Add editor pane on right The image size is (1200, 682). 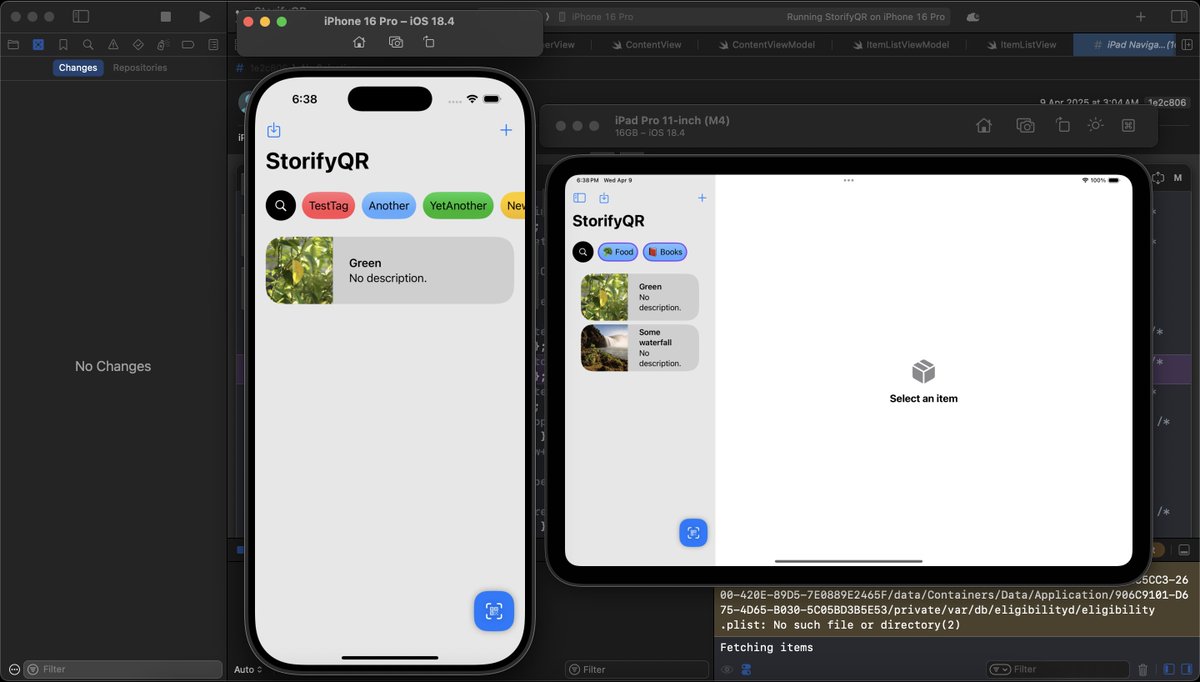point(1188,45)
